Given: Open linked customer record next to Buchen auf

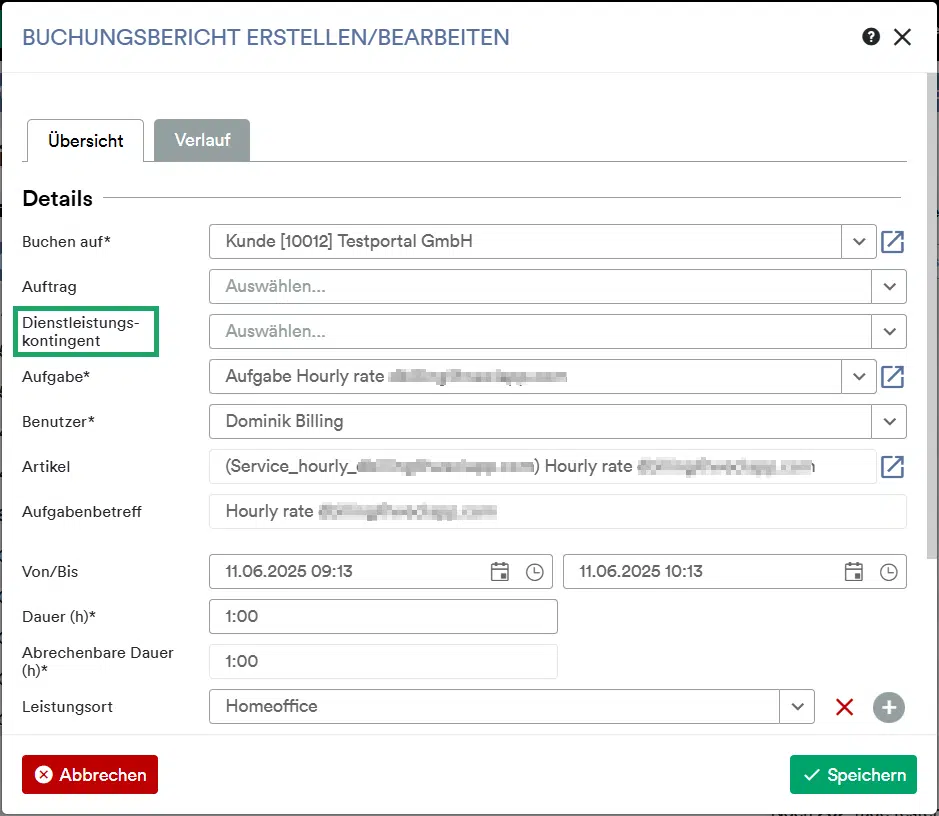Looking at the screenshot, I should 892,242.
